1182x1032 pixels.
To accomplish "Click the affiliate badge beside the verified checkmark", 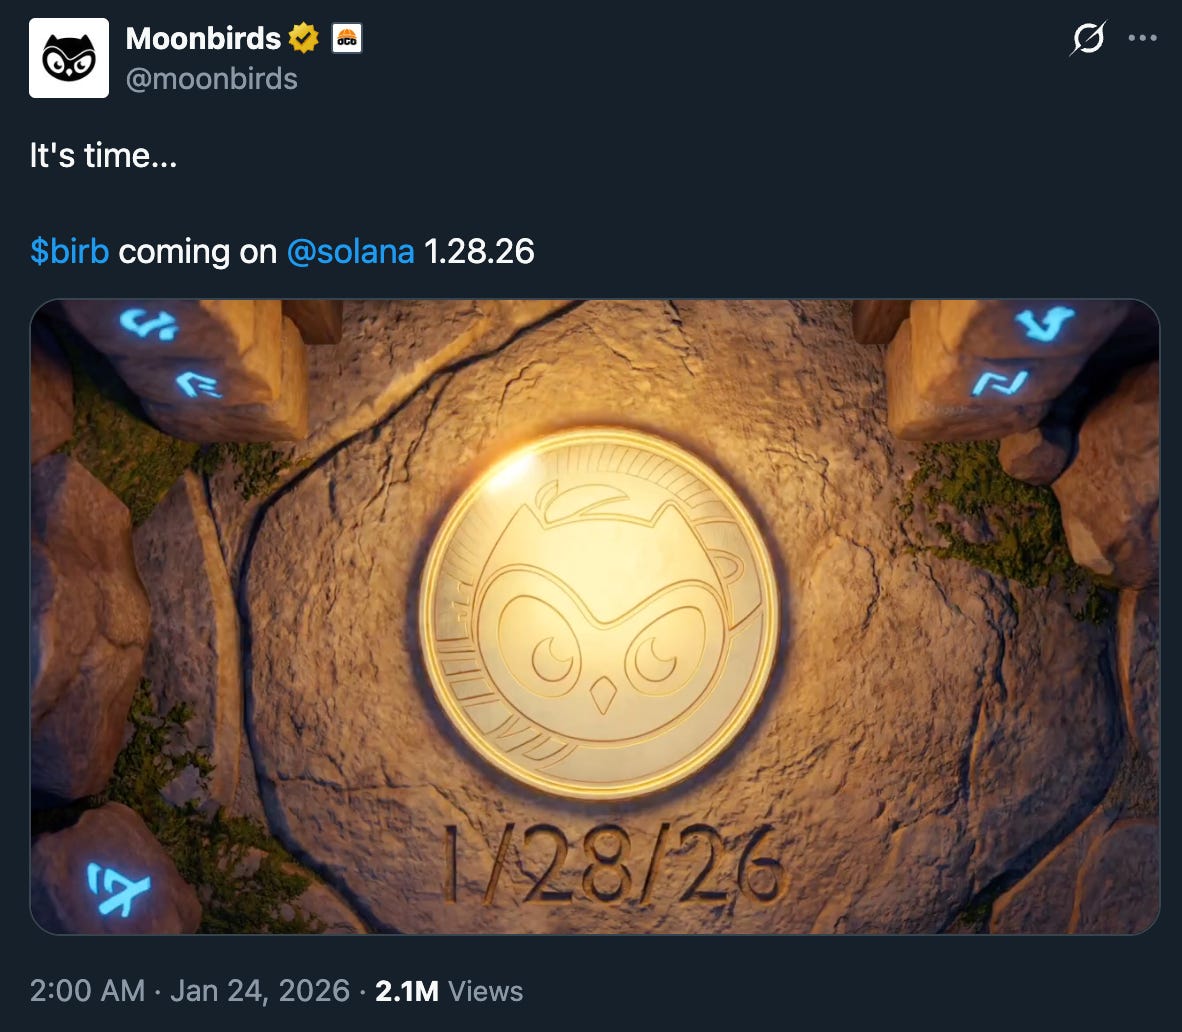I will [347, 38].
